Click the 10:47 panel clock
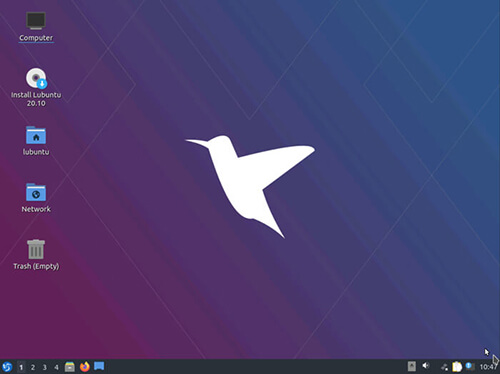The width and height of the screenshot is (500, 374). click(x=488, y=367)
